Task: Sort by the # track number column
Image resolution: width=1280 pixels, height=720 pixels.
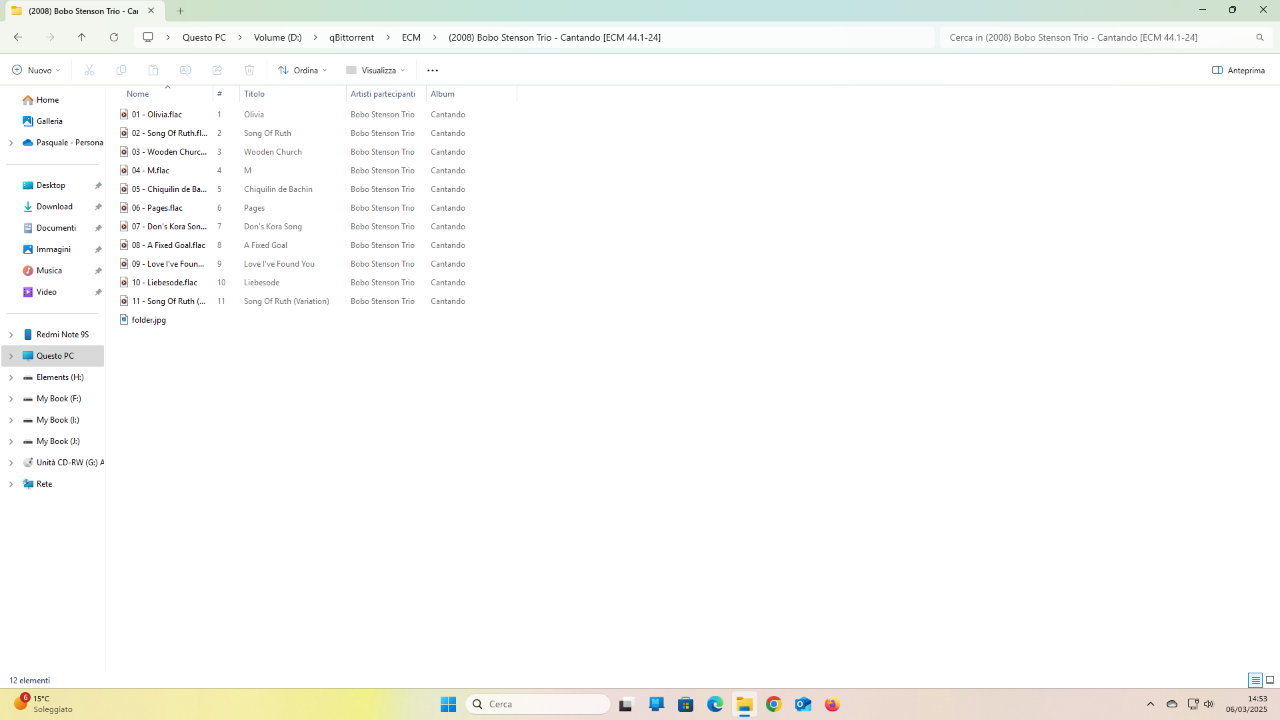Action: coord(225,94)
